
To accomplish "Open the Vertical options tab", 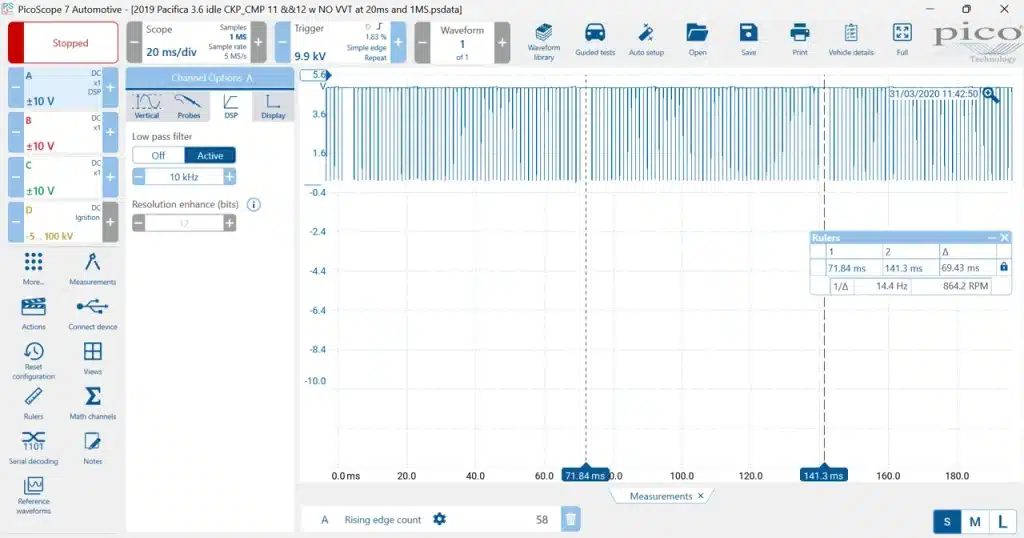I will pyautogui.click(x=147, y=106).
